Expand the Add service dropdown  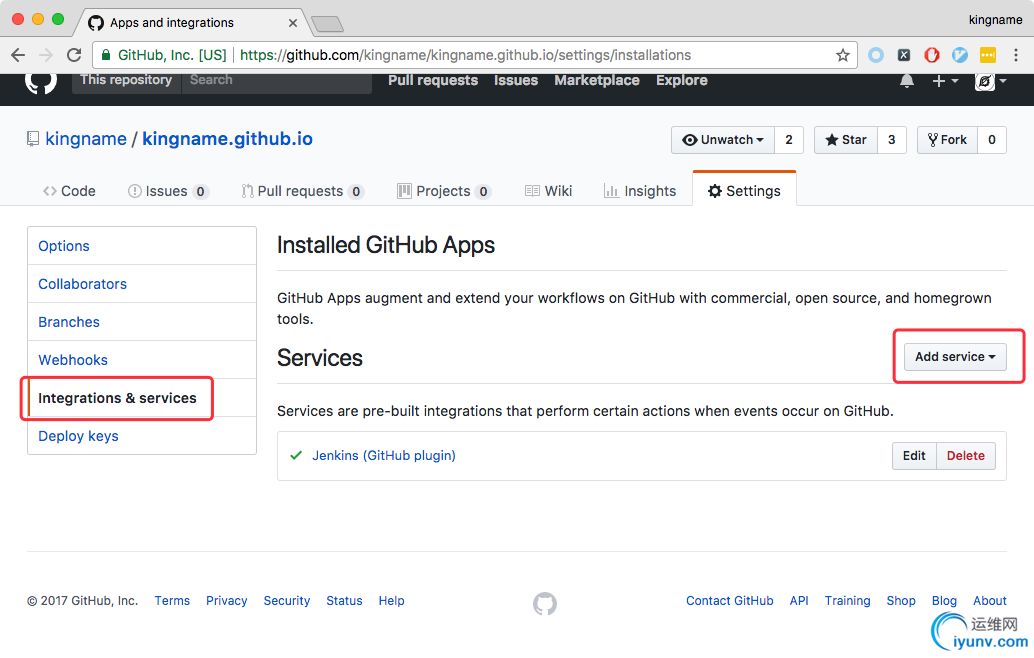coord(955,357)
